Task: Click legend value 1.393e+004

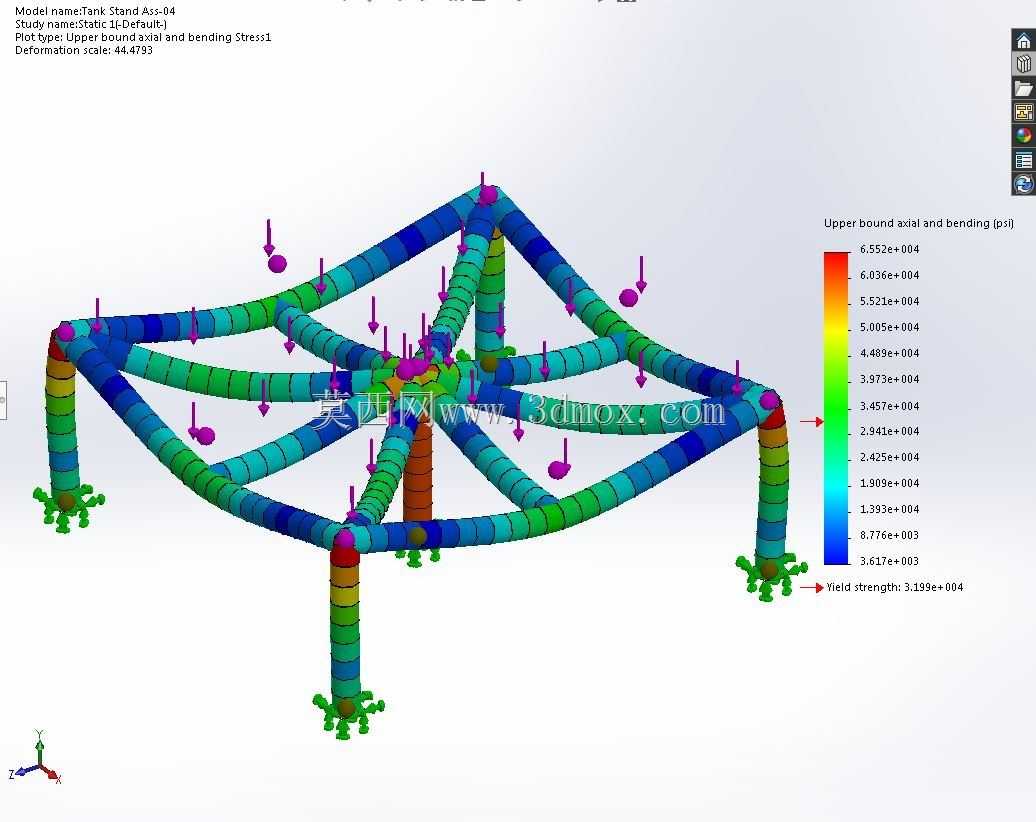Action: [x=889, y=509]
